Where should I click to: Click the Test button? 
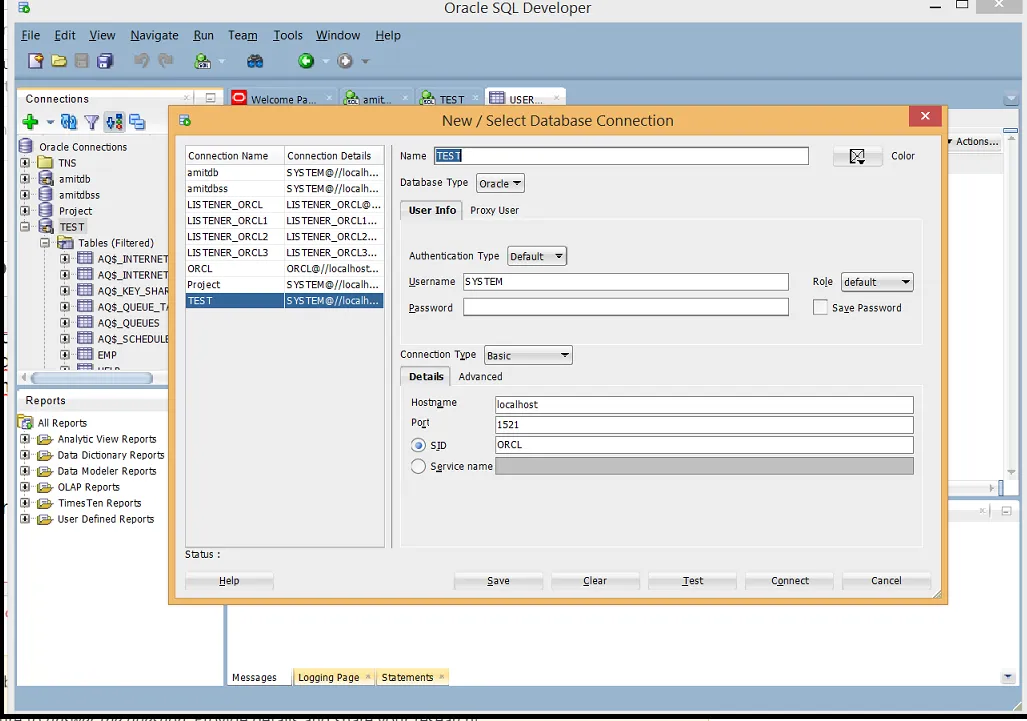tap(692, 580)
